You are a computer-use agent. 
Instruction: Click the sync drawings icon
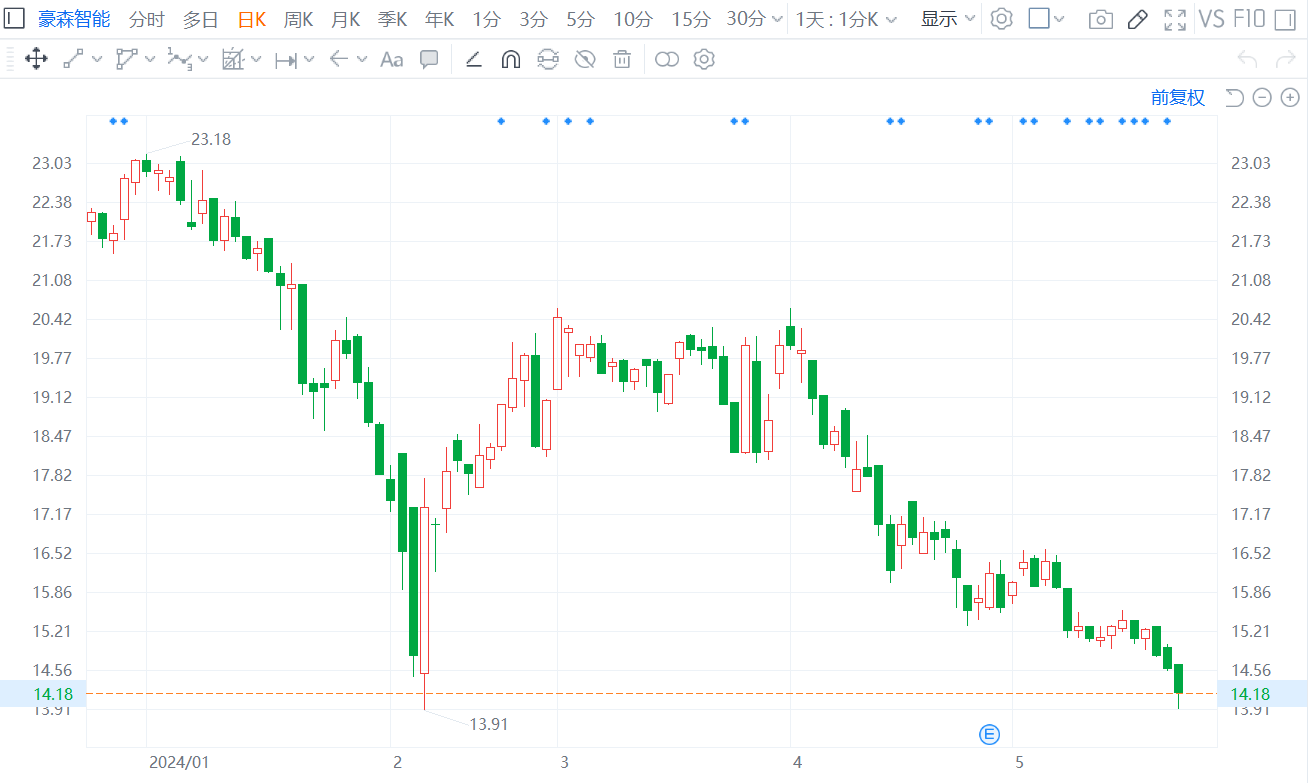click(x=548, y=60)
